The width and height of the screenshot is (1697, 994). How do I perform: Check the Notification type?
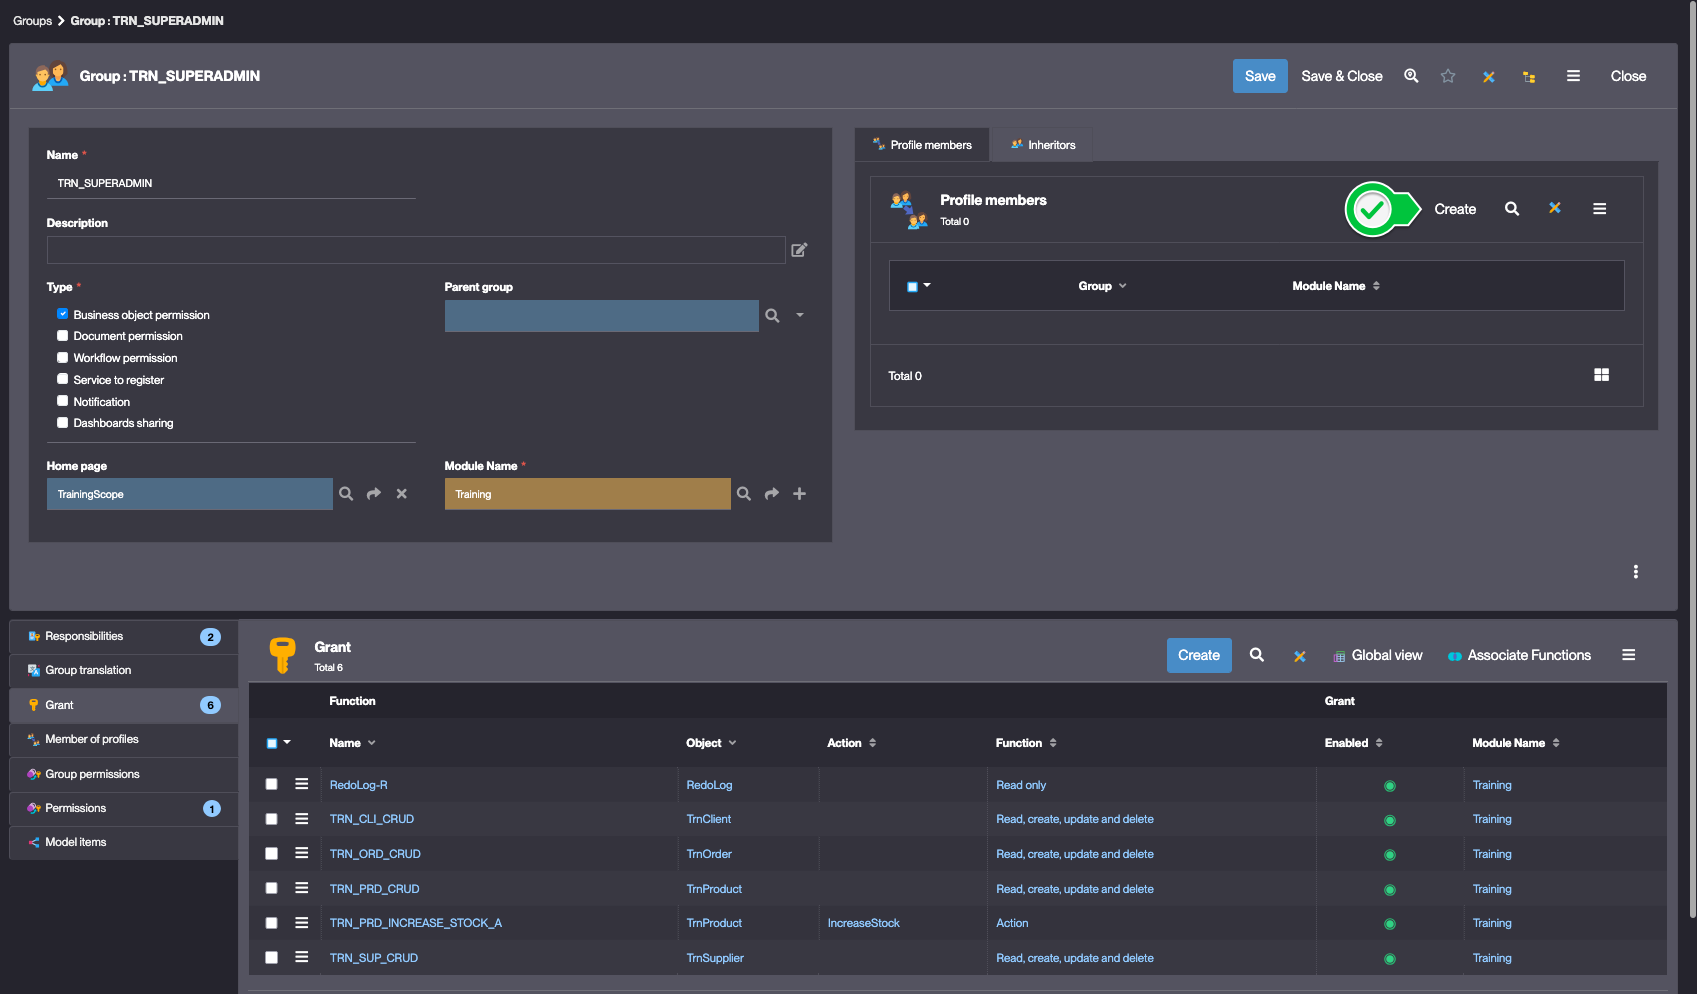click(63, 401)
